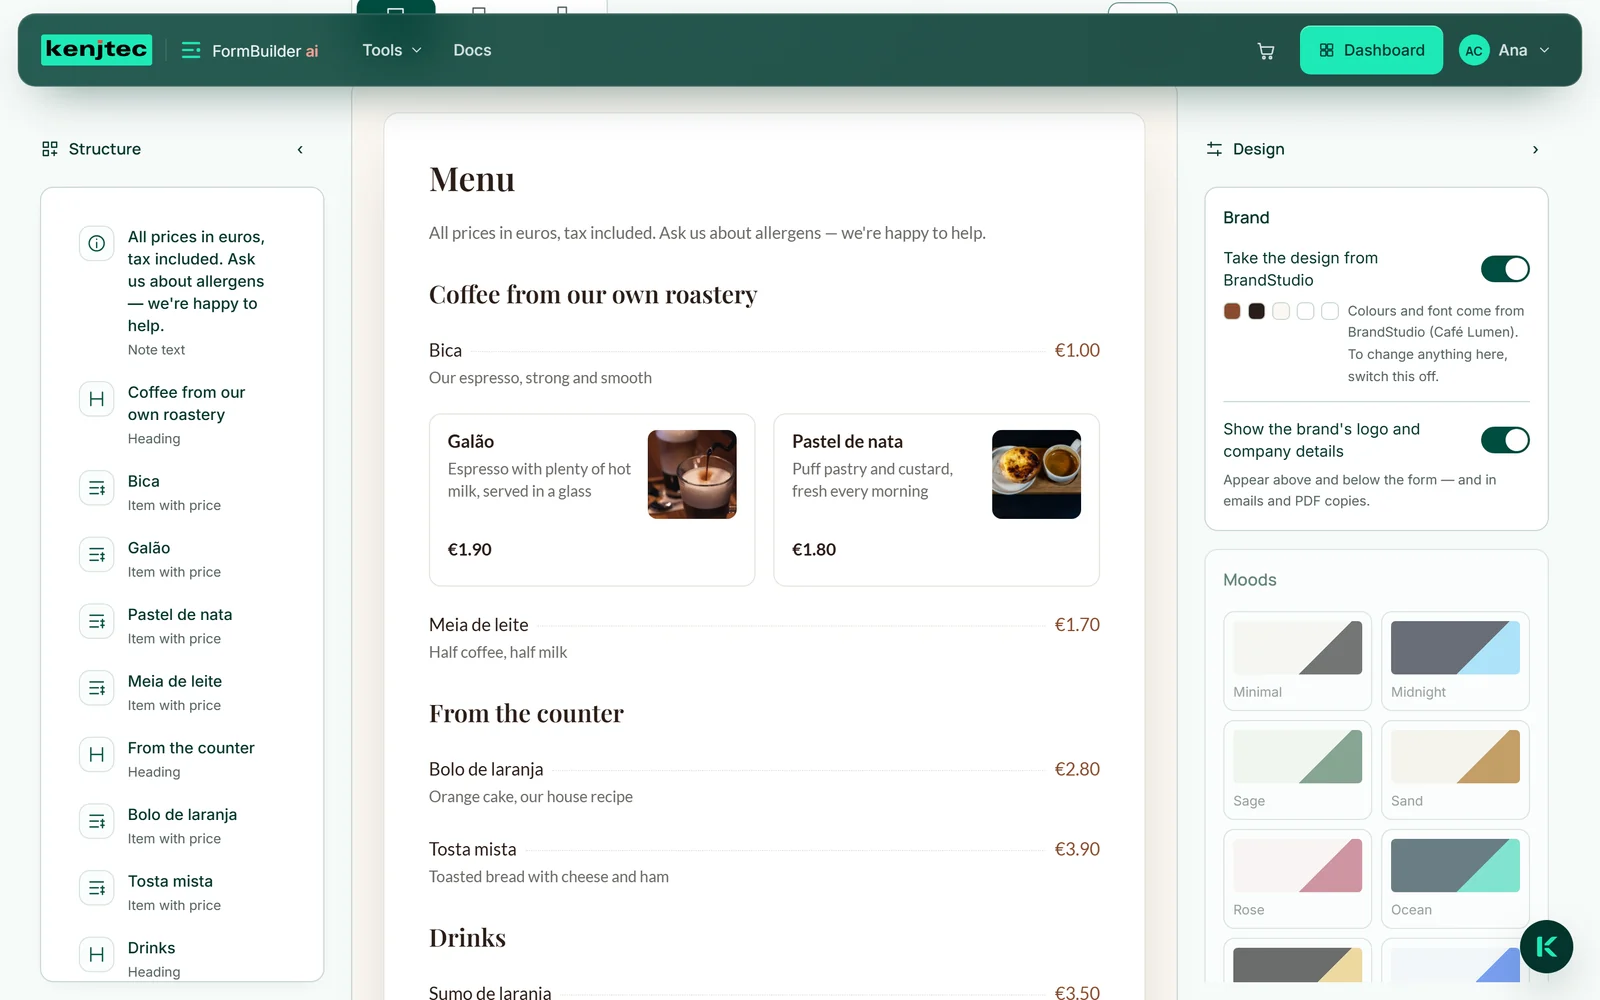This screenshot has width=1600, height=1000.
Task: Toggle Take the design from BrandStudio
Action: tap(1505, 269)
